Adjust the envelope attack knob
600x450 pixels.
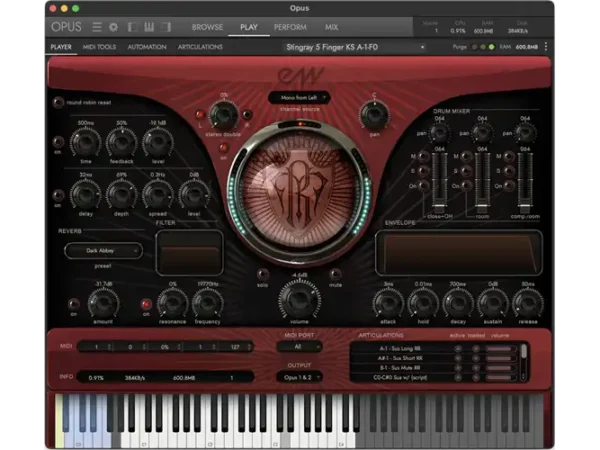coord(388,304)
